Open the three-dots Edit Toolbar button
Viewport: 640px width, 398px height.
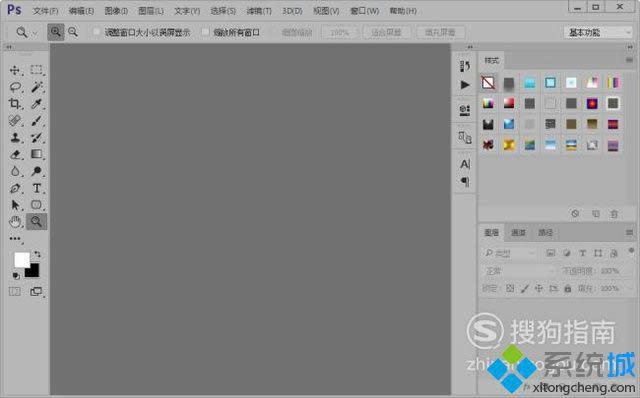tap(15, 239)
